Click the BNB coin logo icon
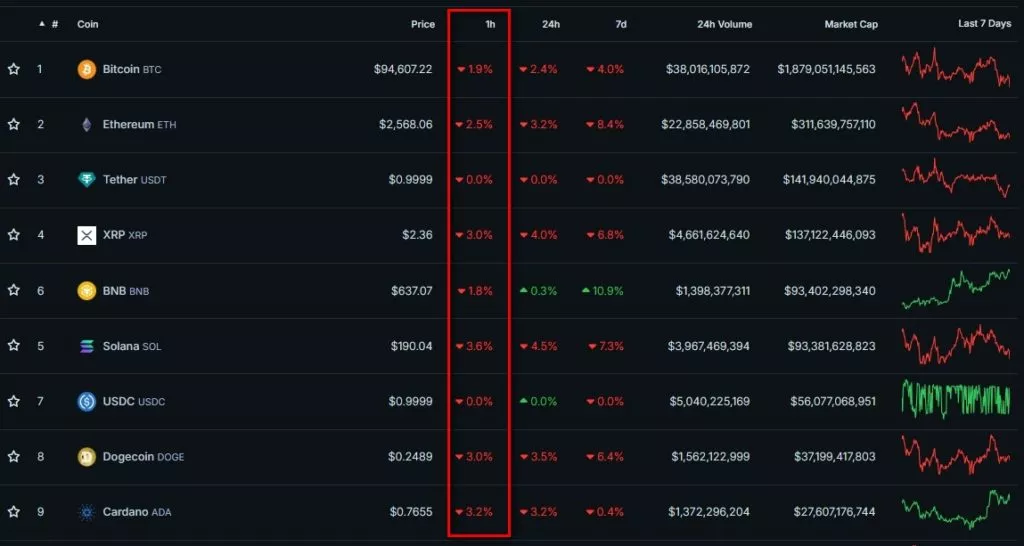Screen dimensions: 1024x546 (87, 291)
